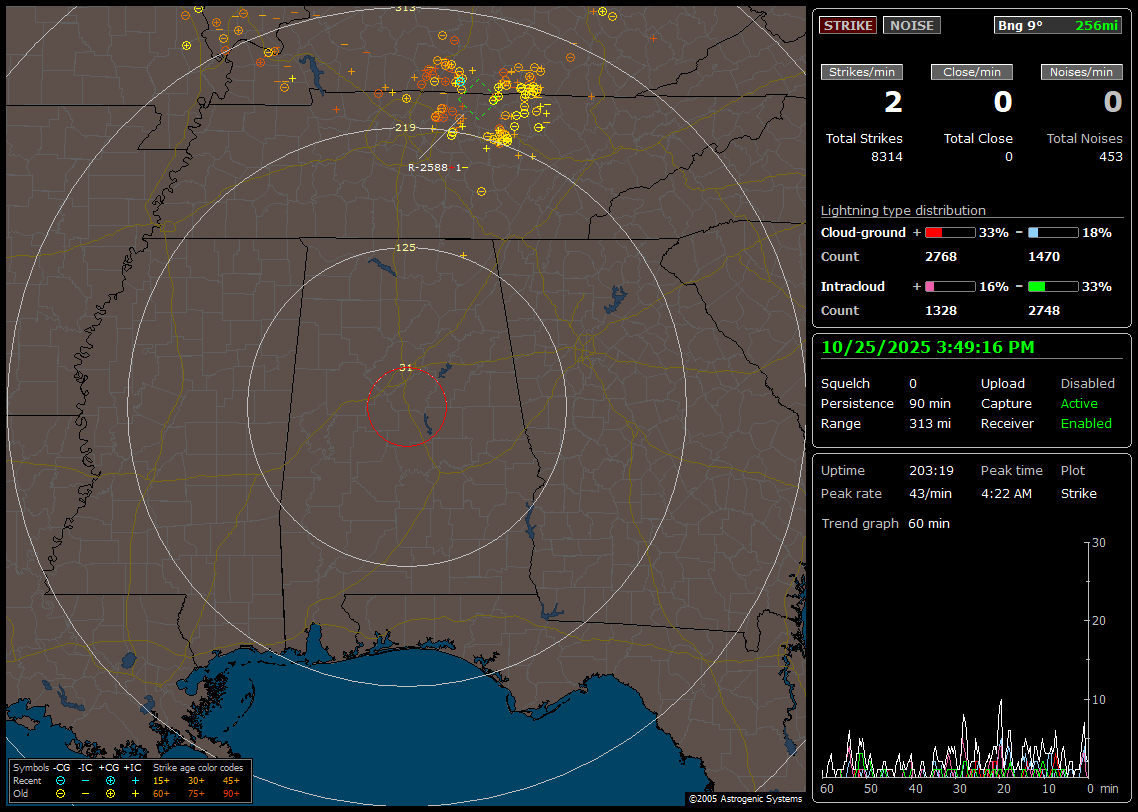This screenshot has height=812, width=1138.
Task: Click the negative Intracloud green percentage bar
Action: pyautogui.click(x=1053, y=286)
